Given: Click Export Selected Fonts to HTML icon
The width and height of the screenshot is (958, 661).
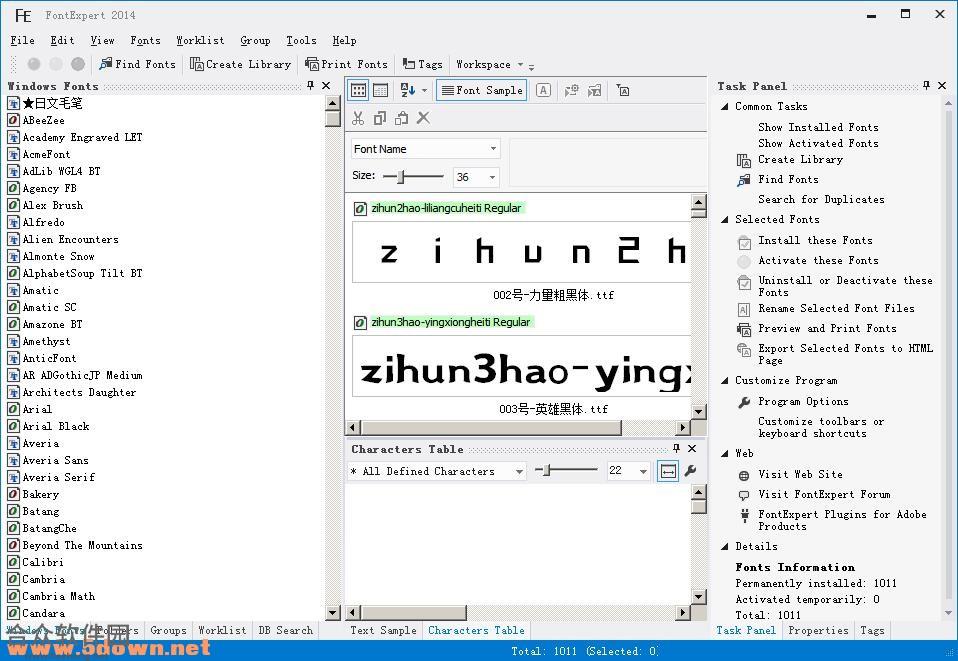Looking at the screenshot, I should tap(744, 350).
